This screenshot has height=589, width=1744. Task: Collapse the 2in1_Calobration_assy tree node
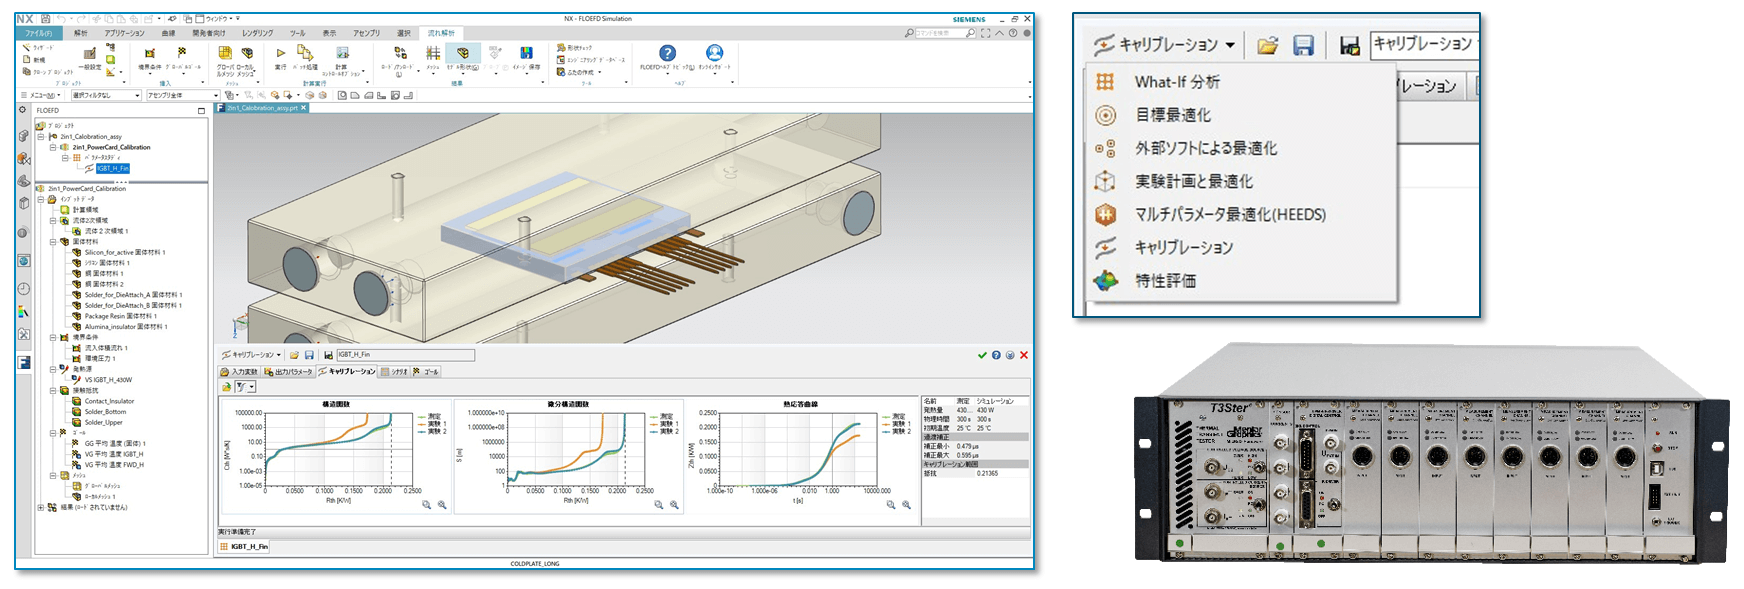click(41, 137)
